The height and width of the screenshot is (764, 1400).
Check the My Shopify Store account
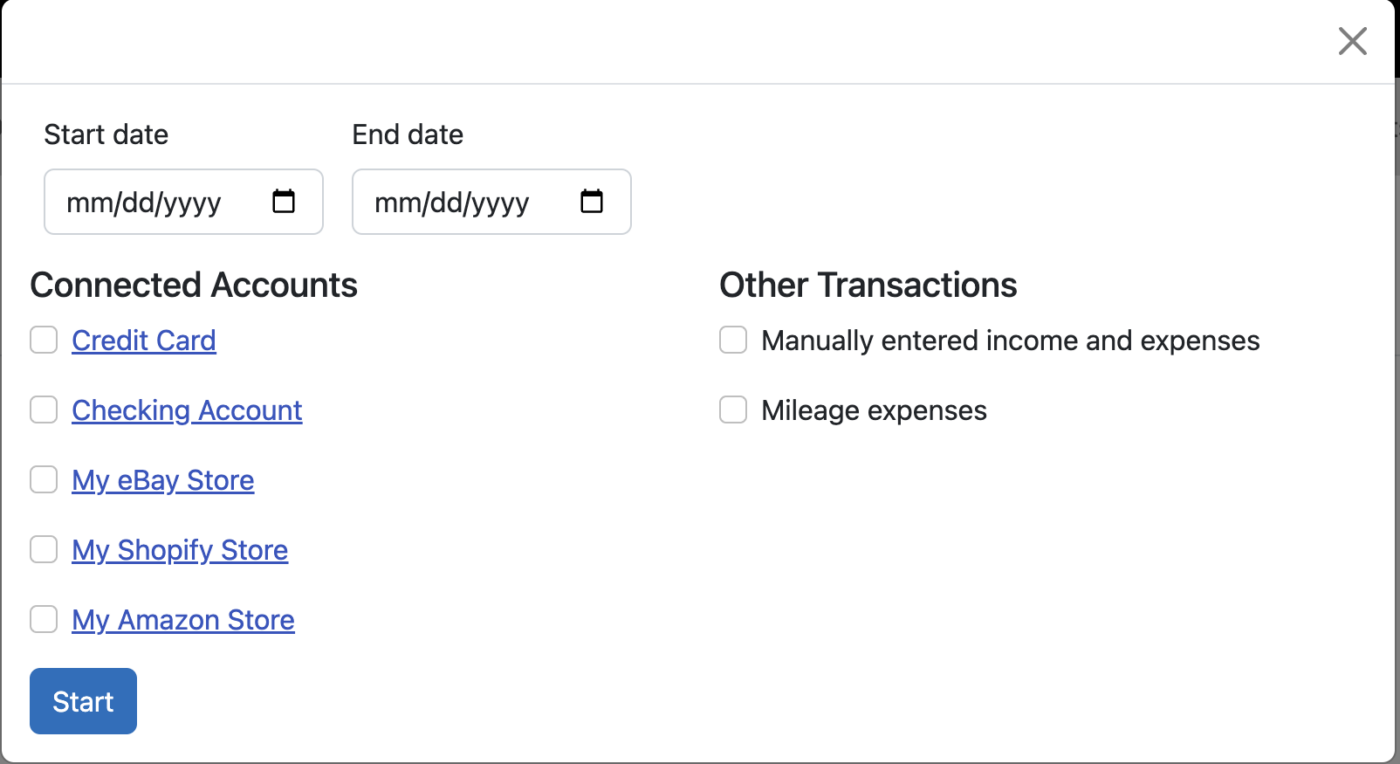point(43,549)
